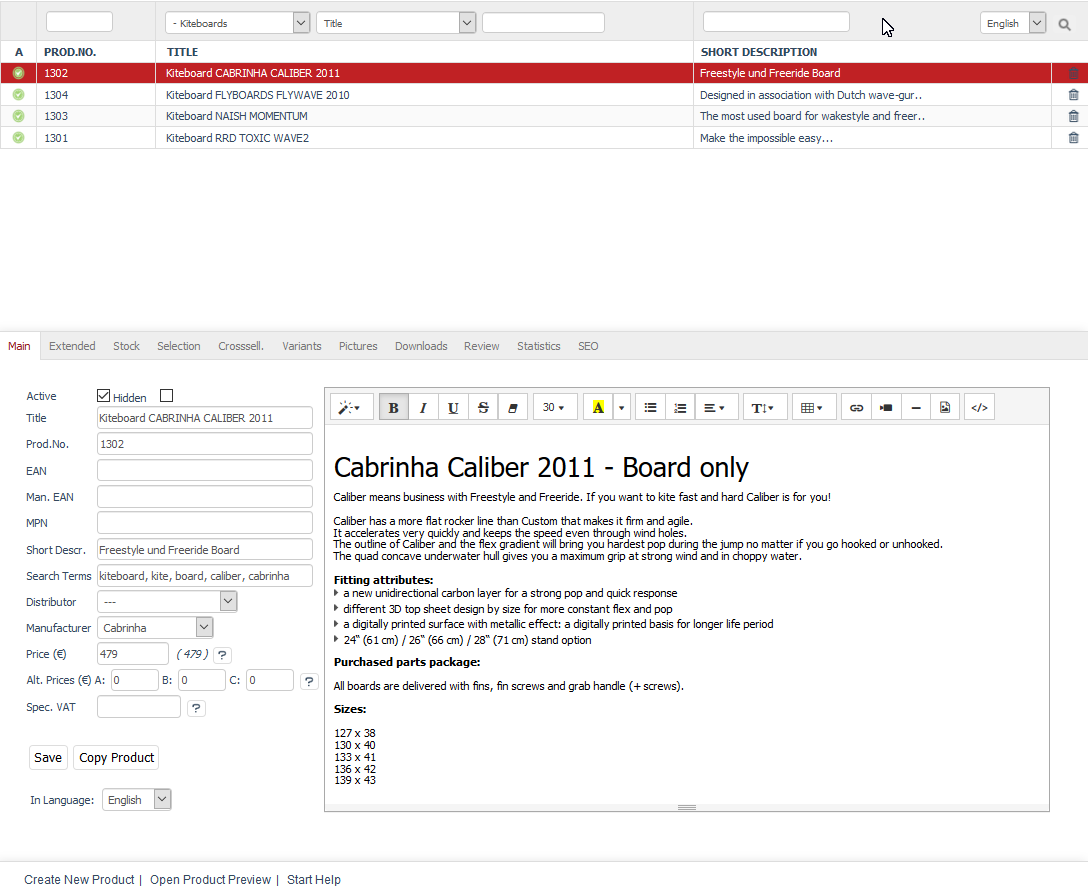Click the Start Help link
This screenshot has width=1088, height=895.
tap(314, 880)
